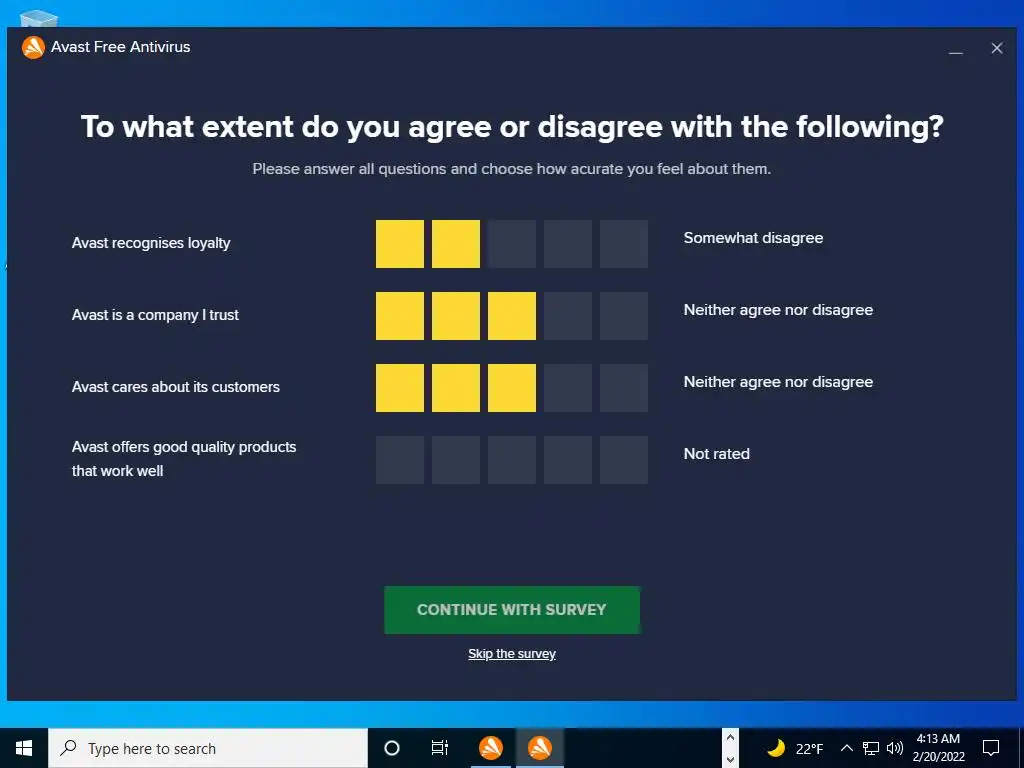
Task: Open first Avast icon on taskbar
Action: point(490,748)
